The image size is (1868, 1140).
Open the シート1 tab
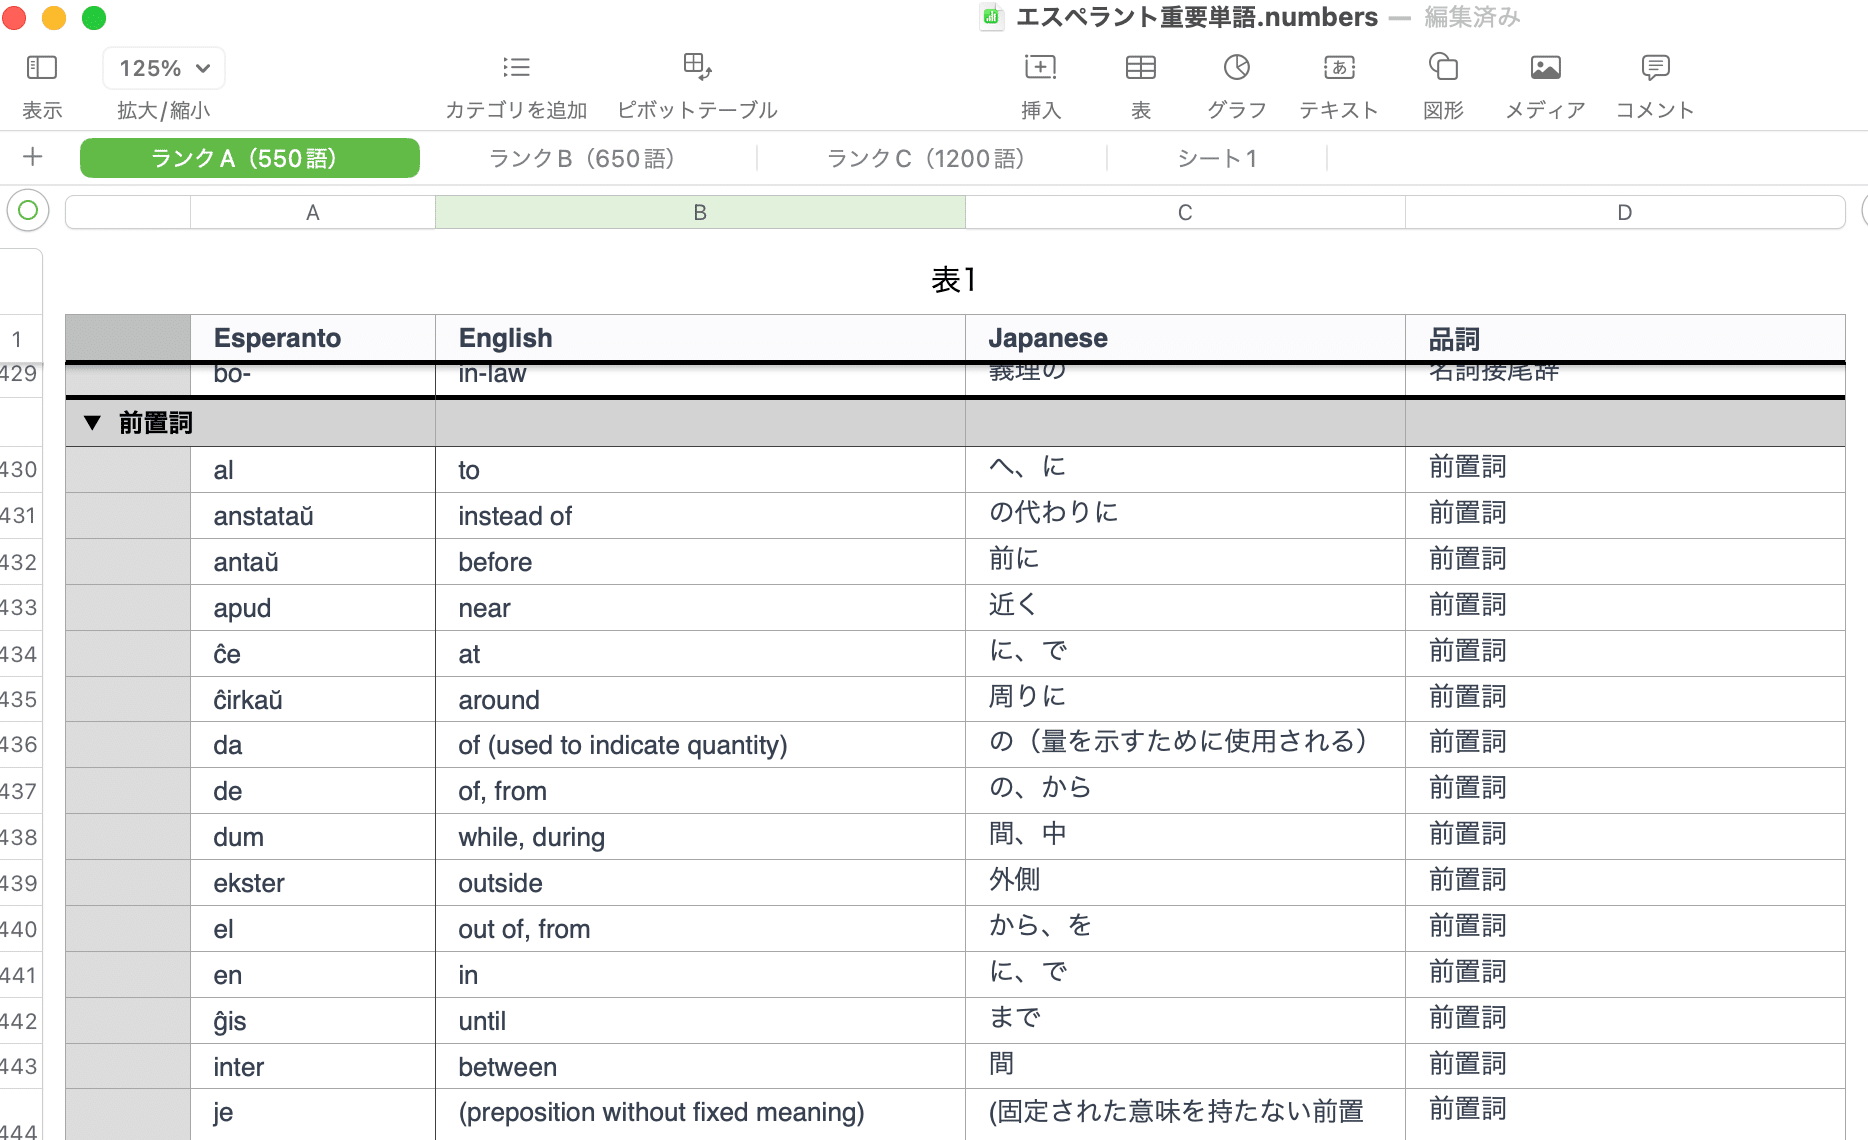pyautogui.click(x=1216, y=157)
